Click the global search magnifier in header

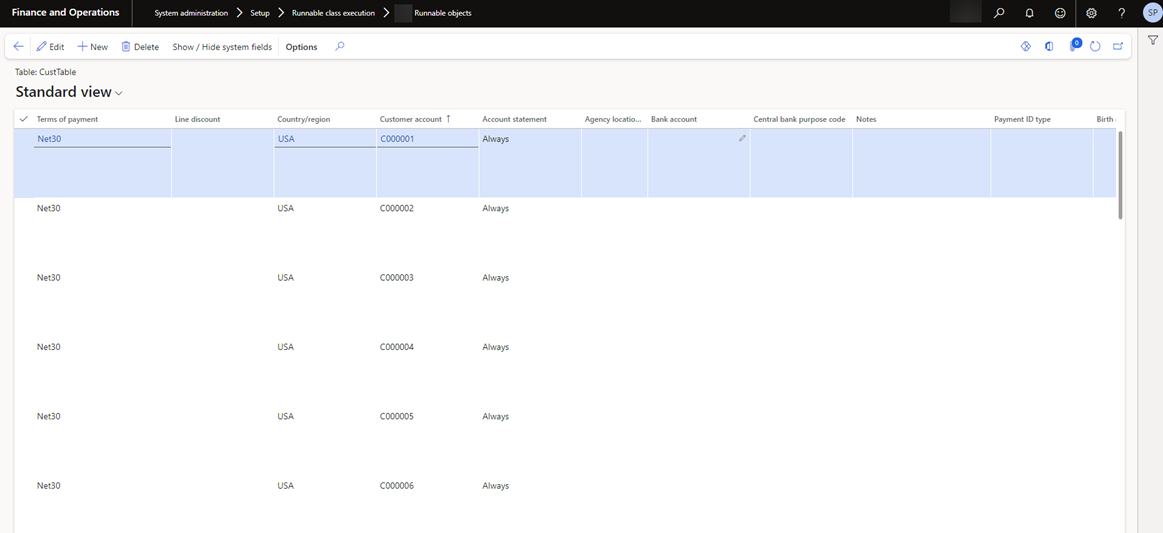pyautogui.click(x=999, y=13)
